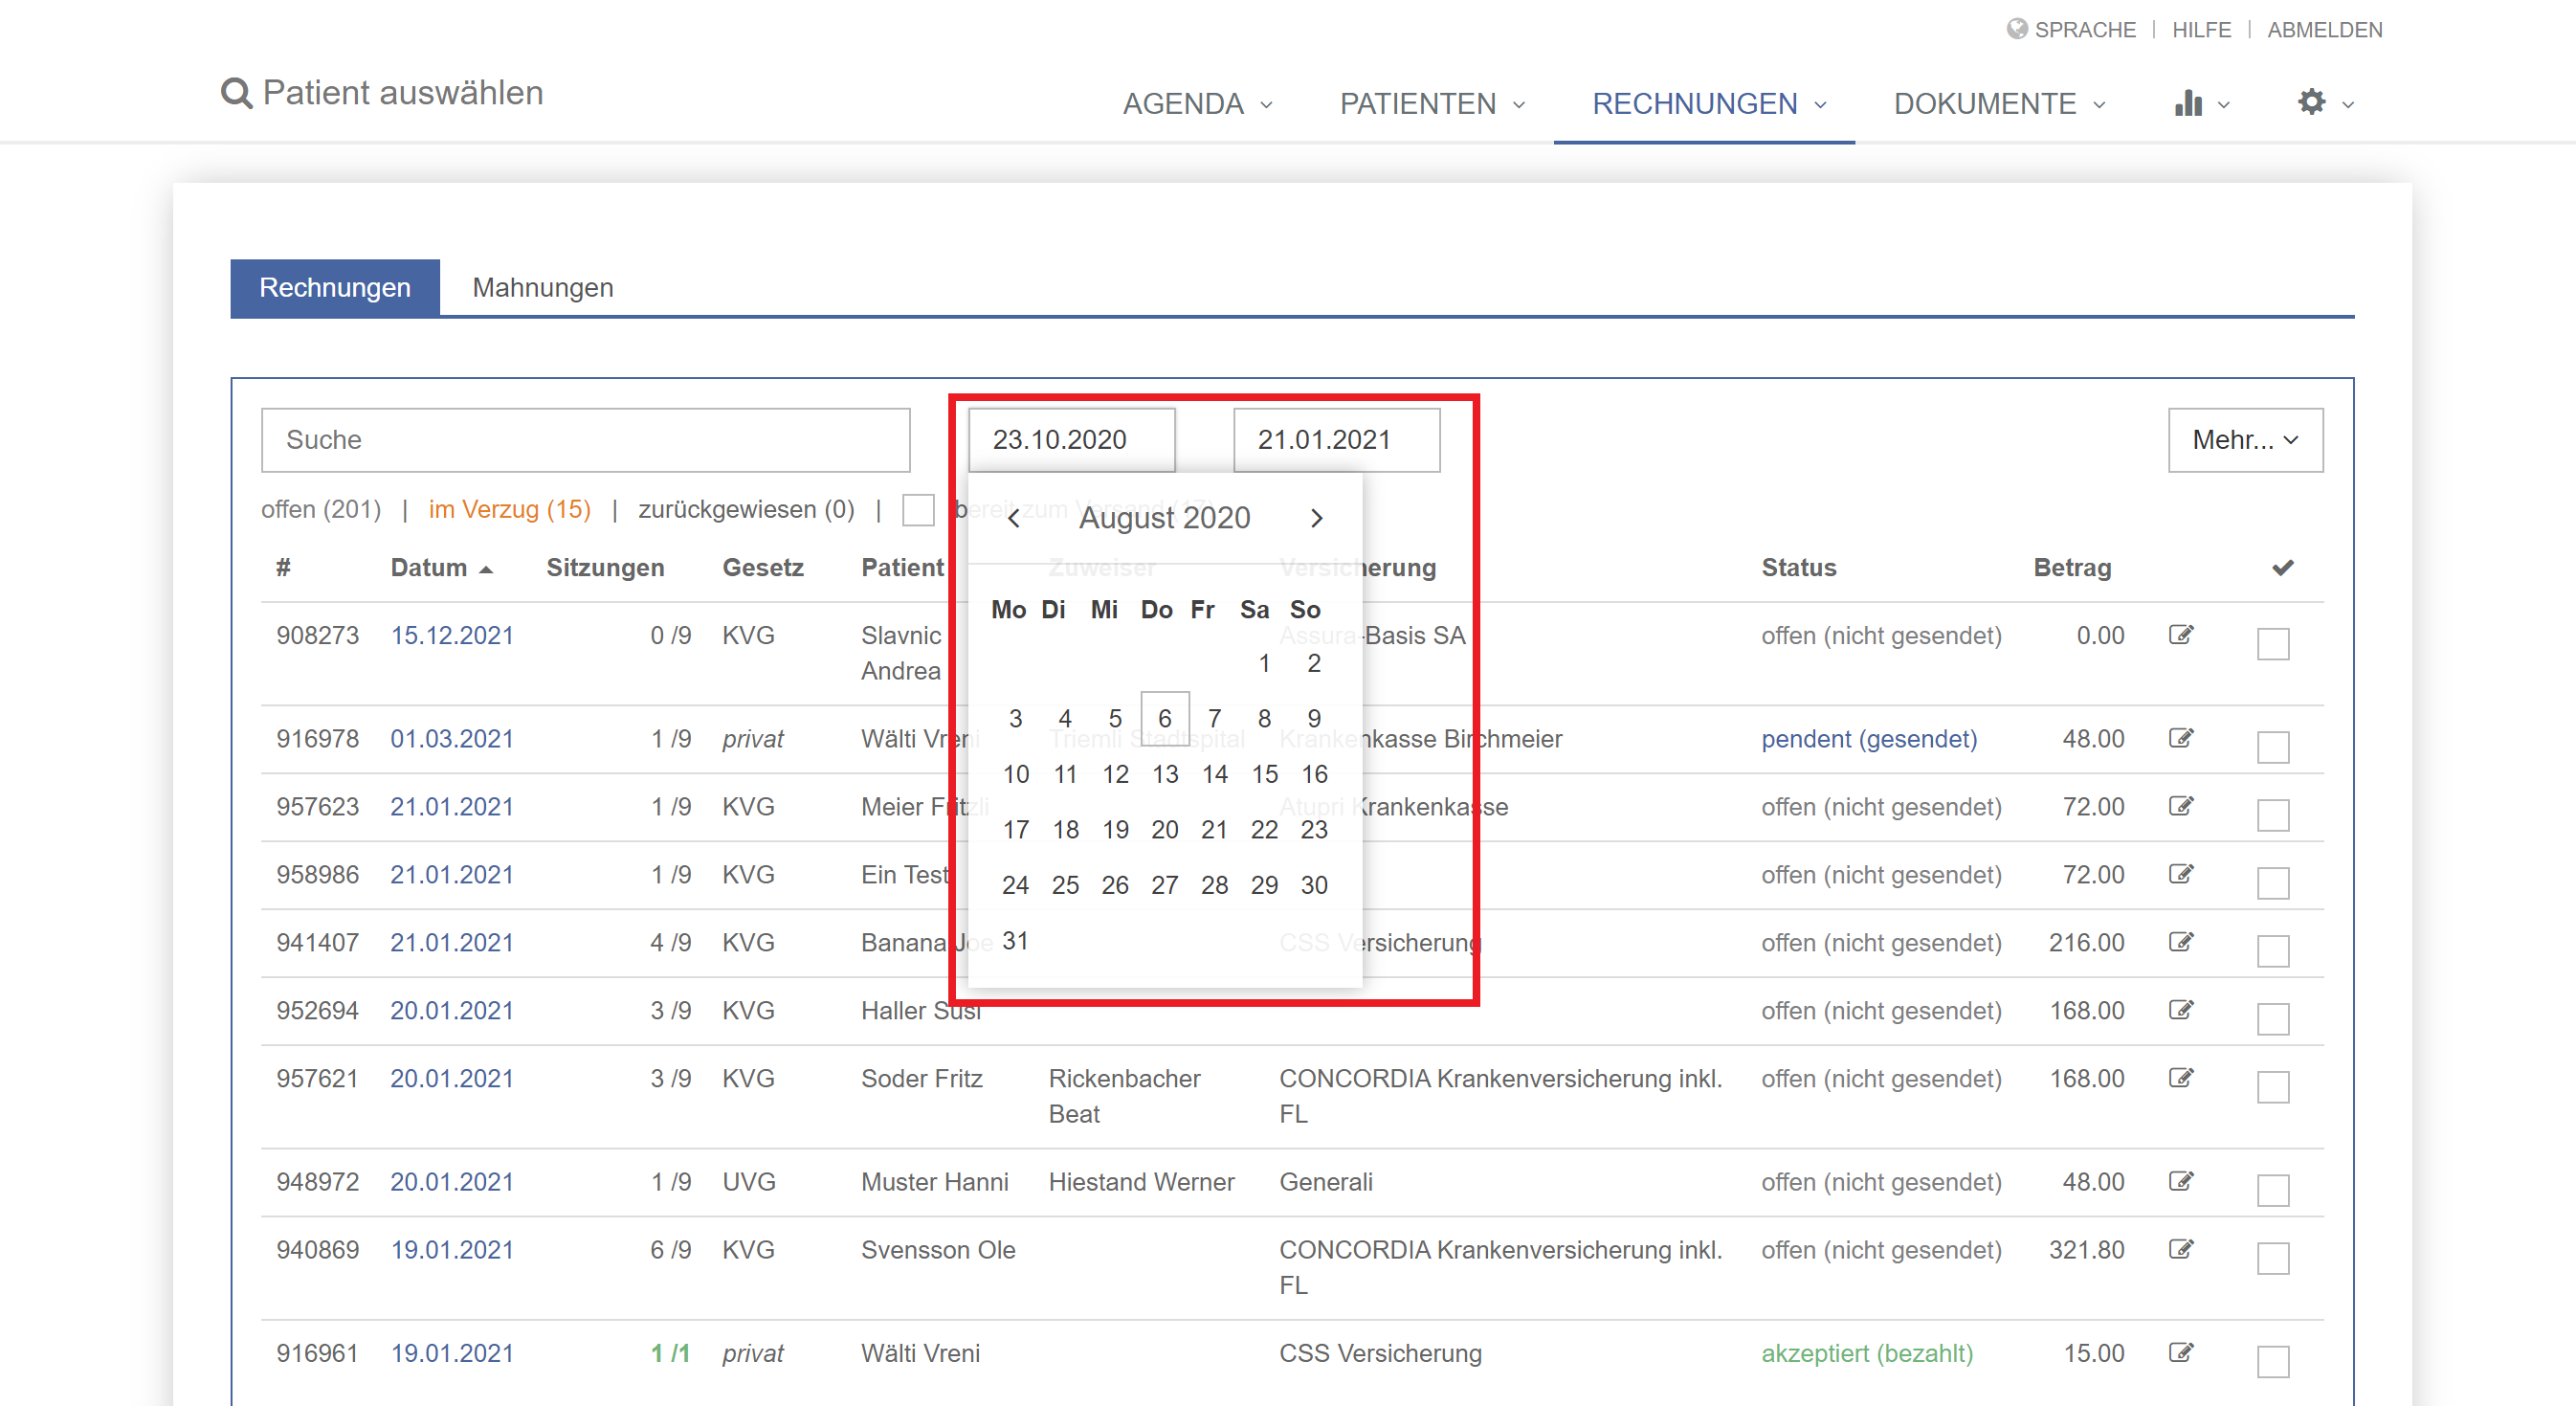Select checkbox for invoice 948972
The width and height of the screenshot is (2576, 1406).
[x=2273, y=1190]
